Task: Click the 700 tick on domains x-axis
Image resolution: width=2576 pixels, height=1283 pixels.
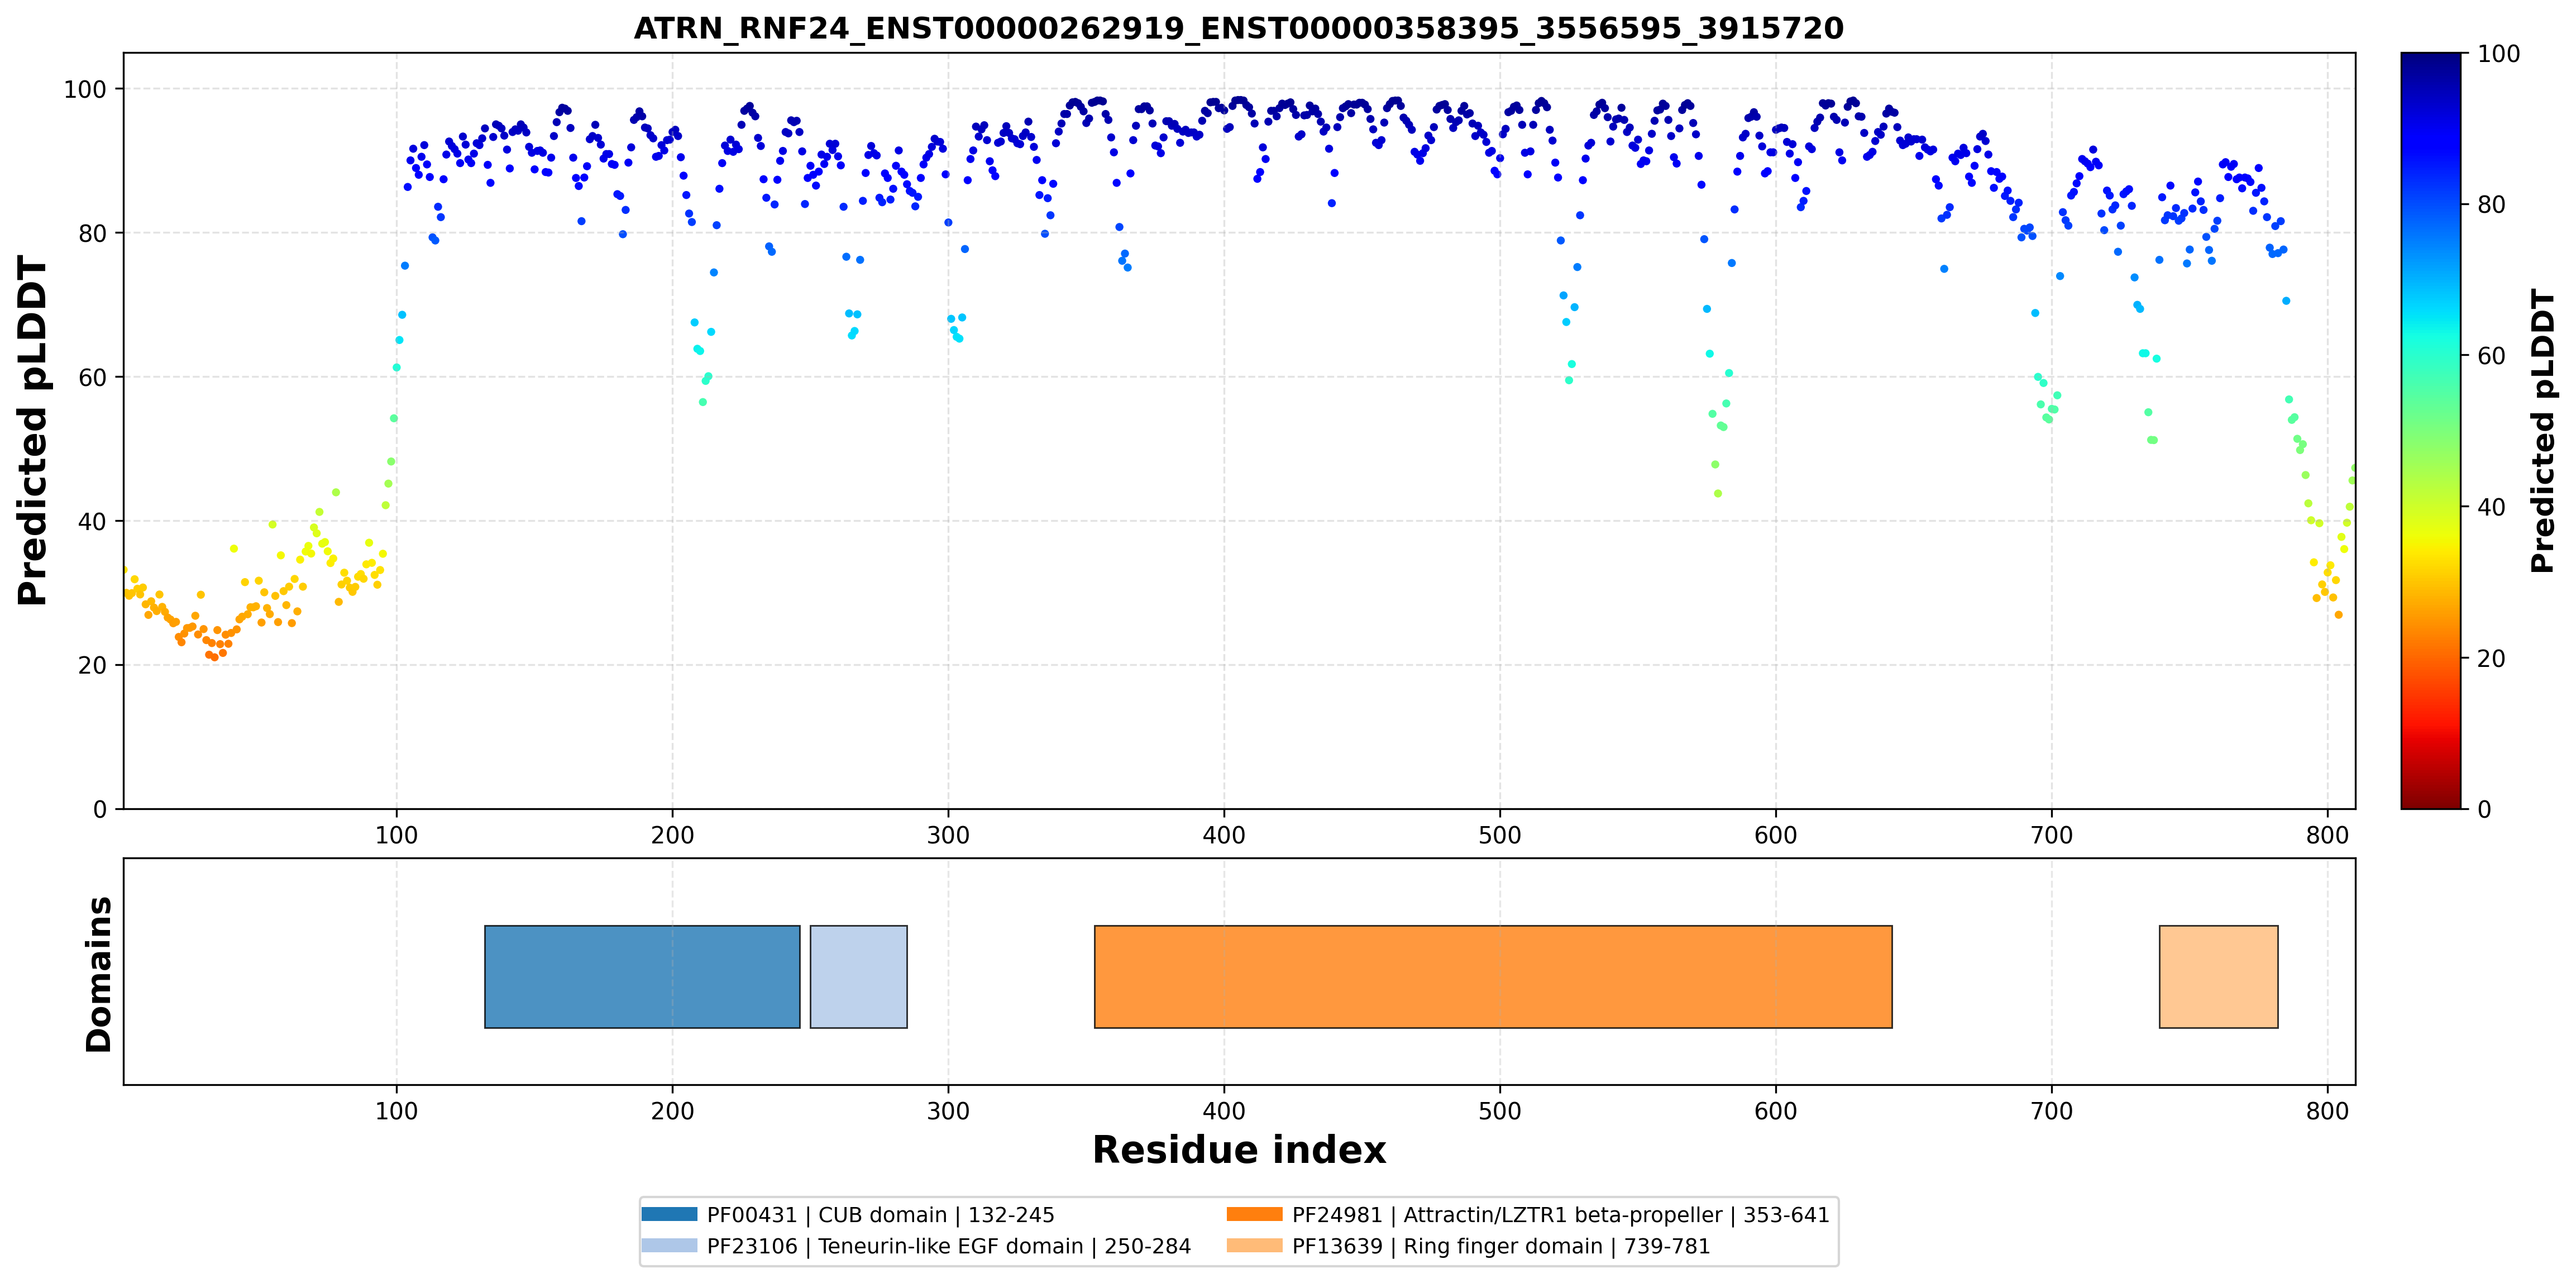Action: (x=2052, y=1111)
